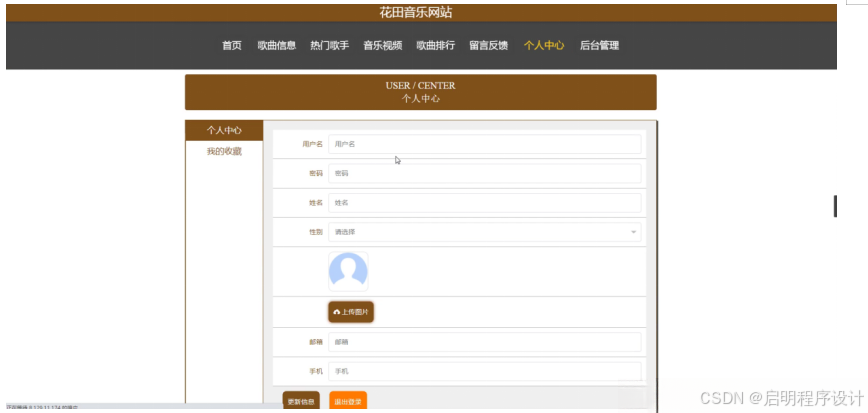Click the 上传图片 upload button
Screen dimensions: 868x413
351,312
